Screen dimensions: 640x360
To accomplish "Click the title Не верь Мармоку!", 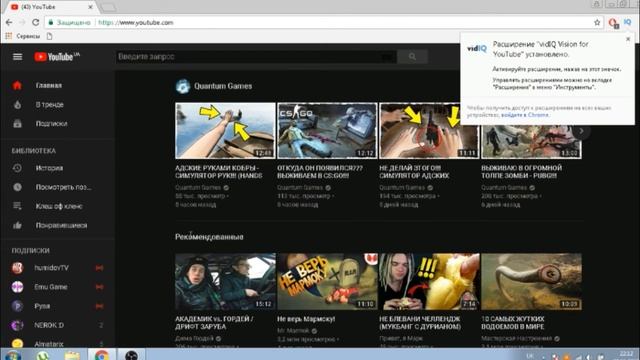I will pyautogui.click(x=306, y=319).
